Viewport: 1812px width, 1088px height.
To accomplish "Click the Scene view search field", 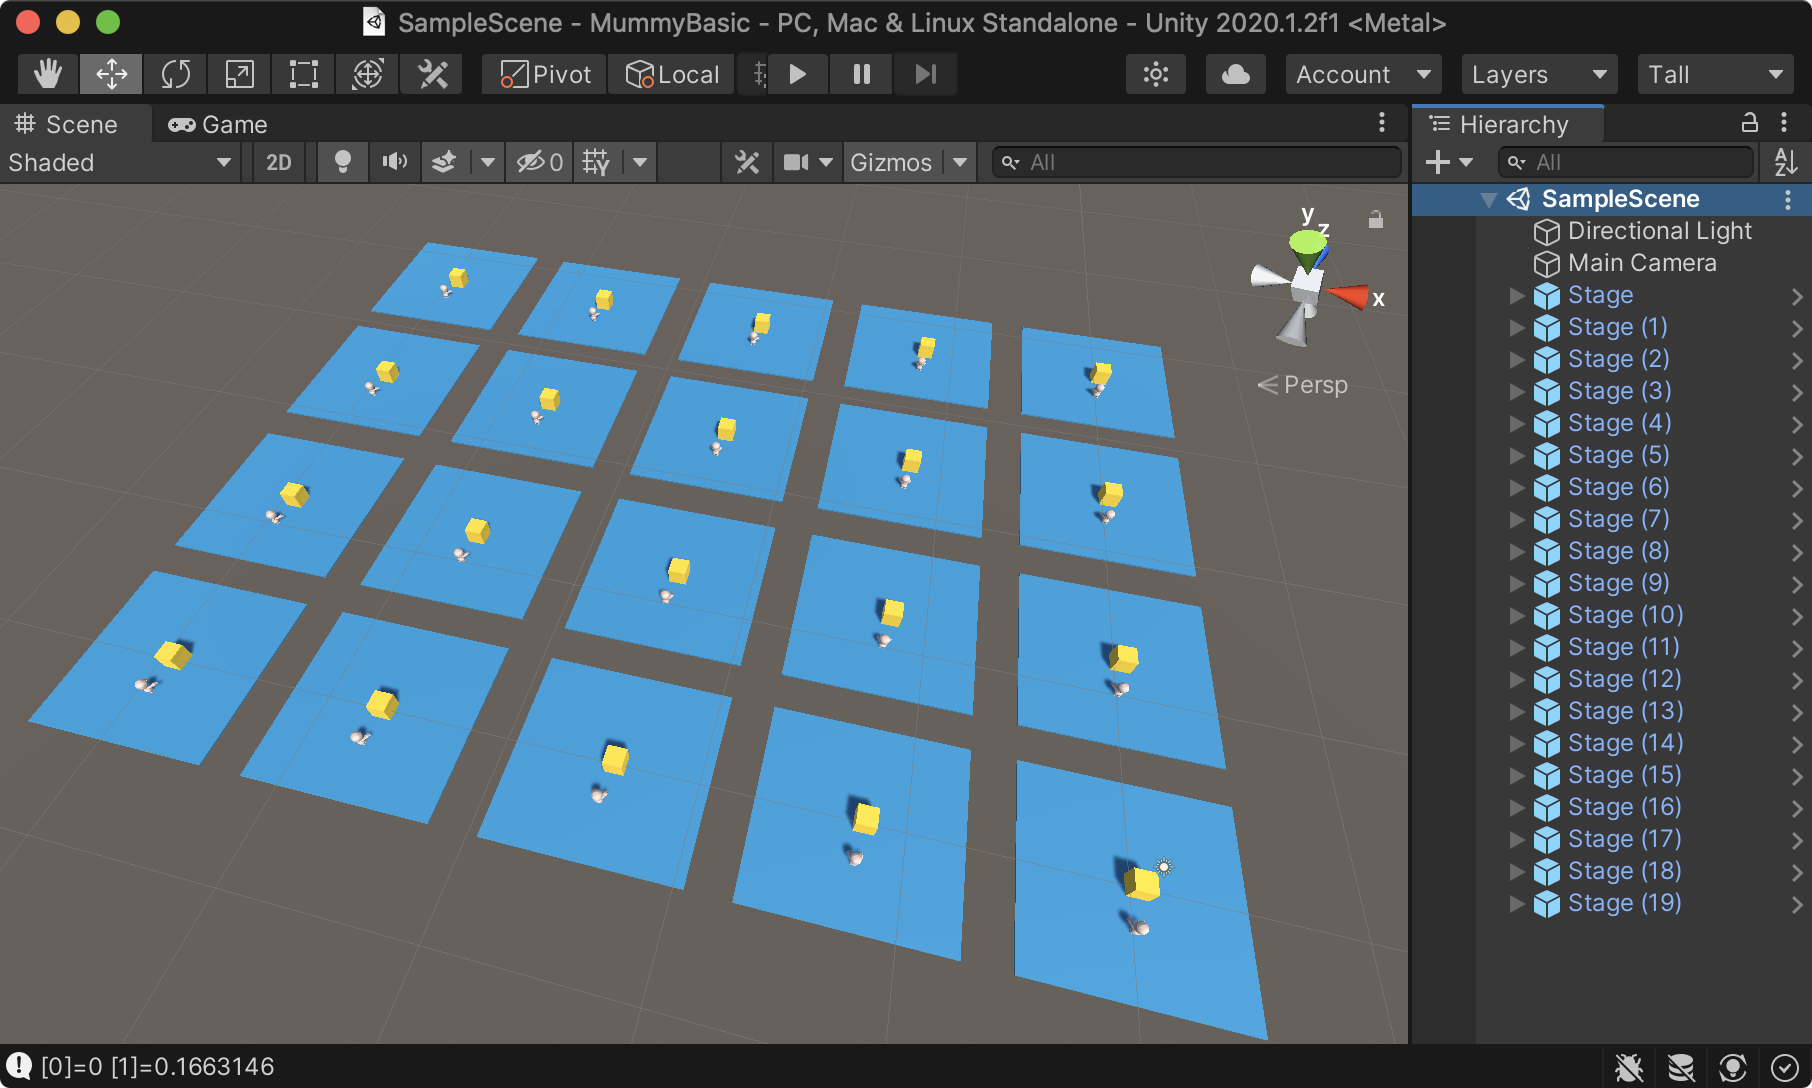I will click(x=1196, y=162).
